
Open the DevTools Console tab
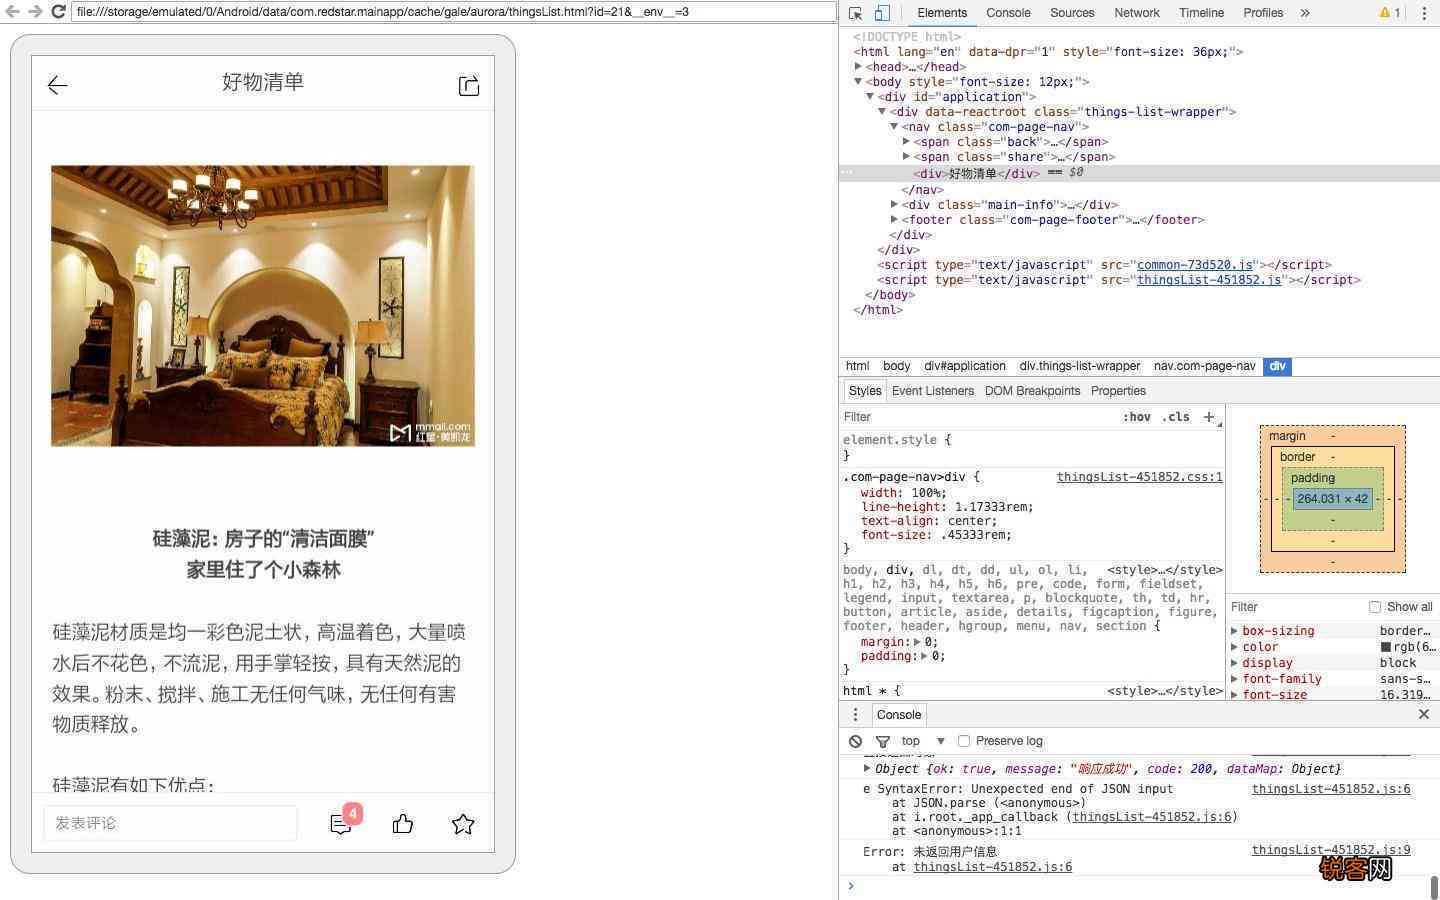[x=1008, y=13]
